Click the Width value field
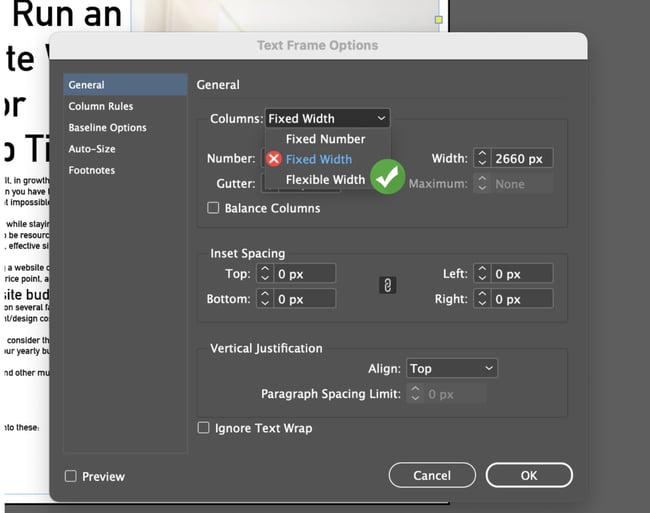Screen dimensions: 650x513 [x=522, y=159]
